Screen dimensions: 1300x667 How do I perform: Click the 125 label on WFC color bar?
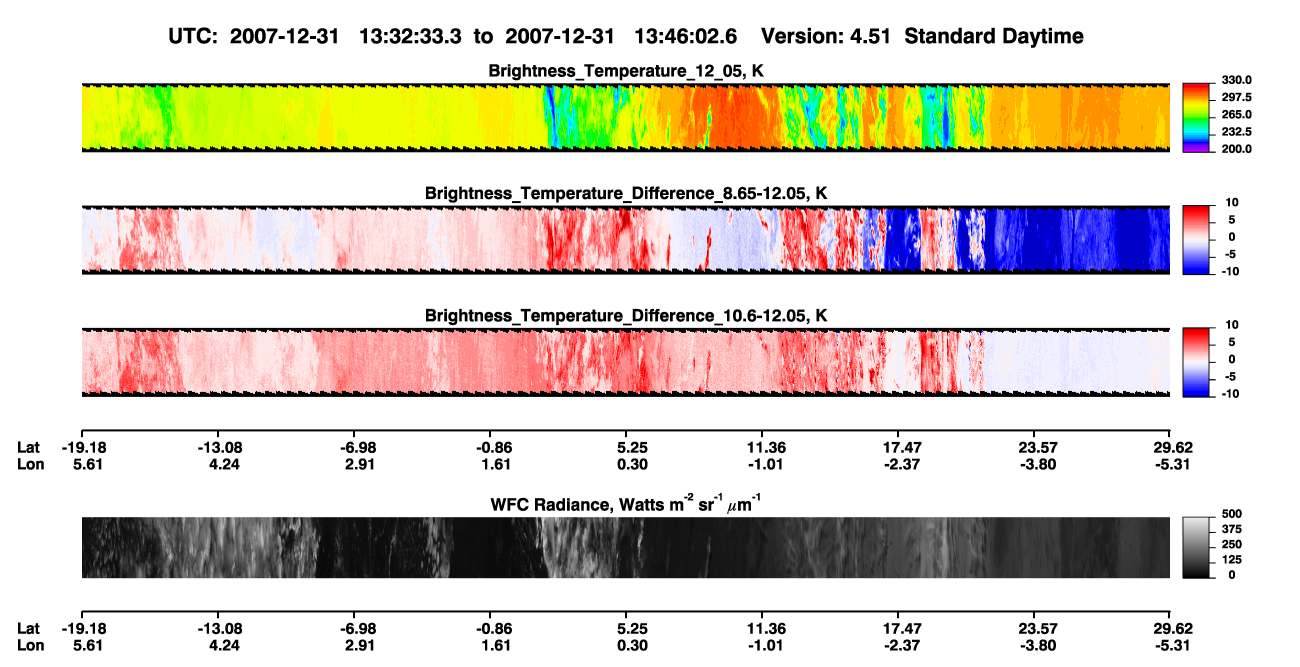(x=1231, y=560)
